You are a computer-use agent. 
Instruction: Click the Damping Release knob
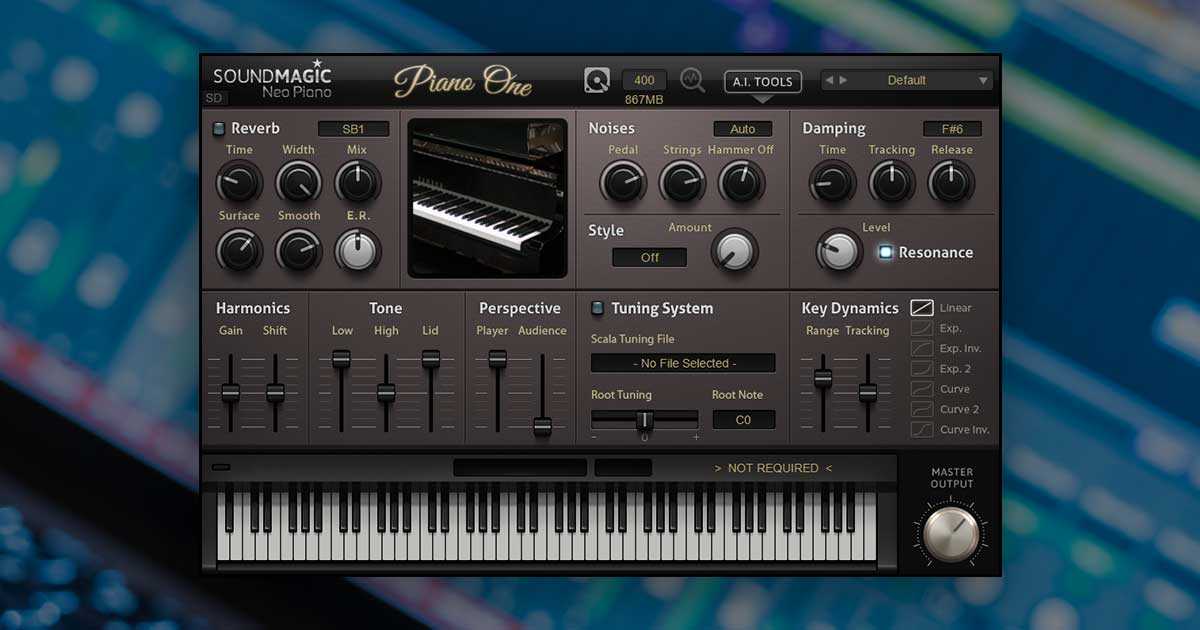[x=951, y=182]
